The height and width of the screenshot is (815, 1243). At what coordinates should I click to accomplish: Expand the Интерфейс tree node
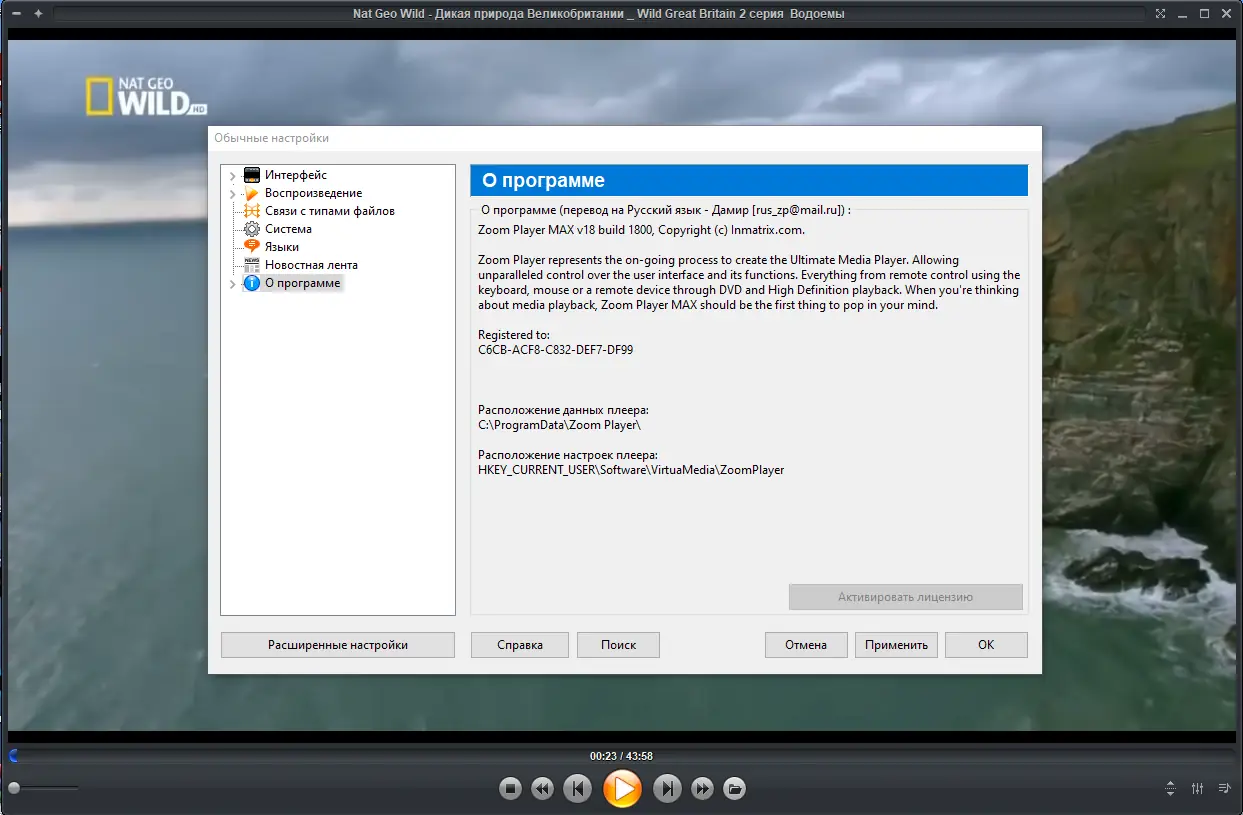pyautogui.click(x=233, y=176)
